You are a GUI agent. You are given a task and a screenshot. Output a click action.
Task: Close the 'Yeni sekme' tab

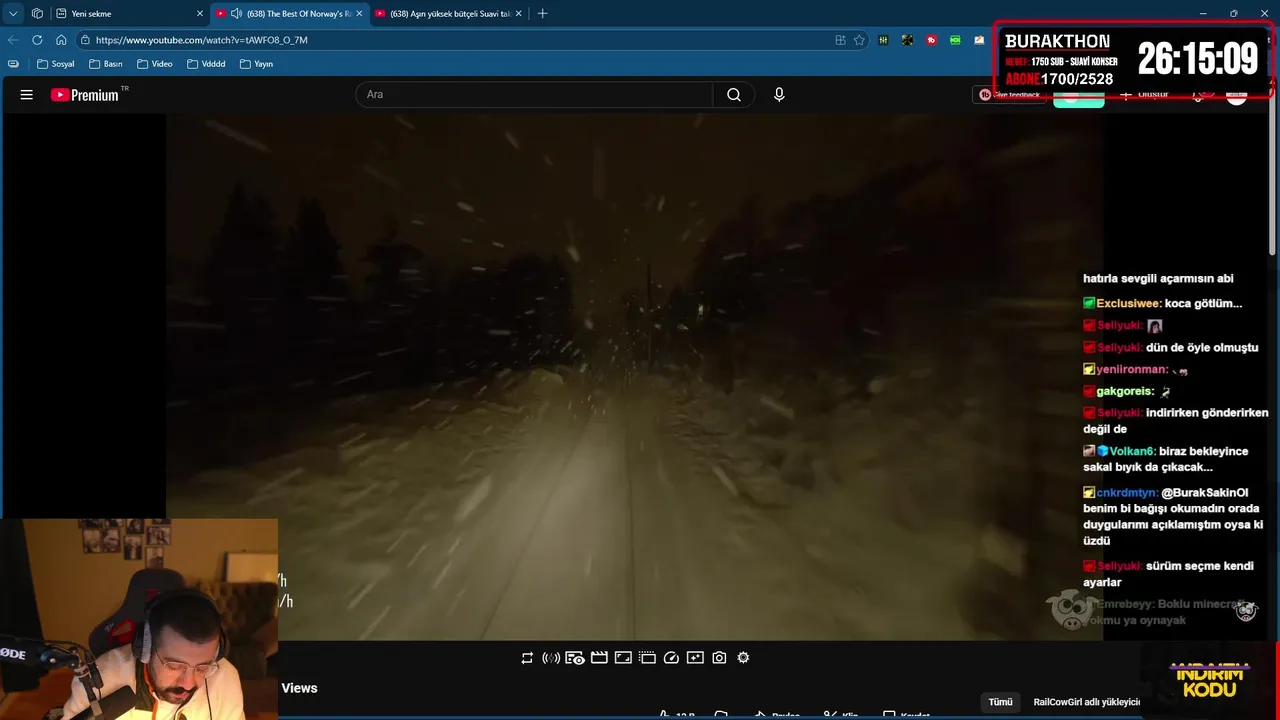pos(199,13)
